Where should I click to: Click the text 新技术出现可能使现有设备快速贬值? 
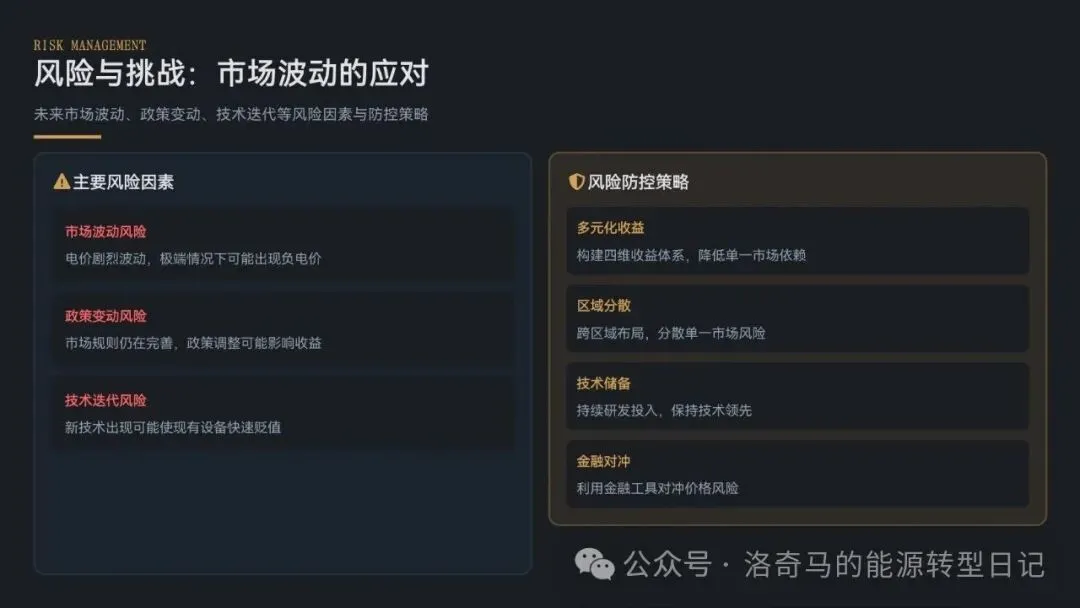tap(173, 427)
